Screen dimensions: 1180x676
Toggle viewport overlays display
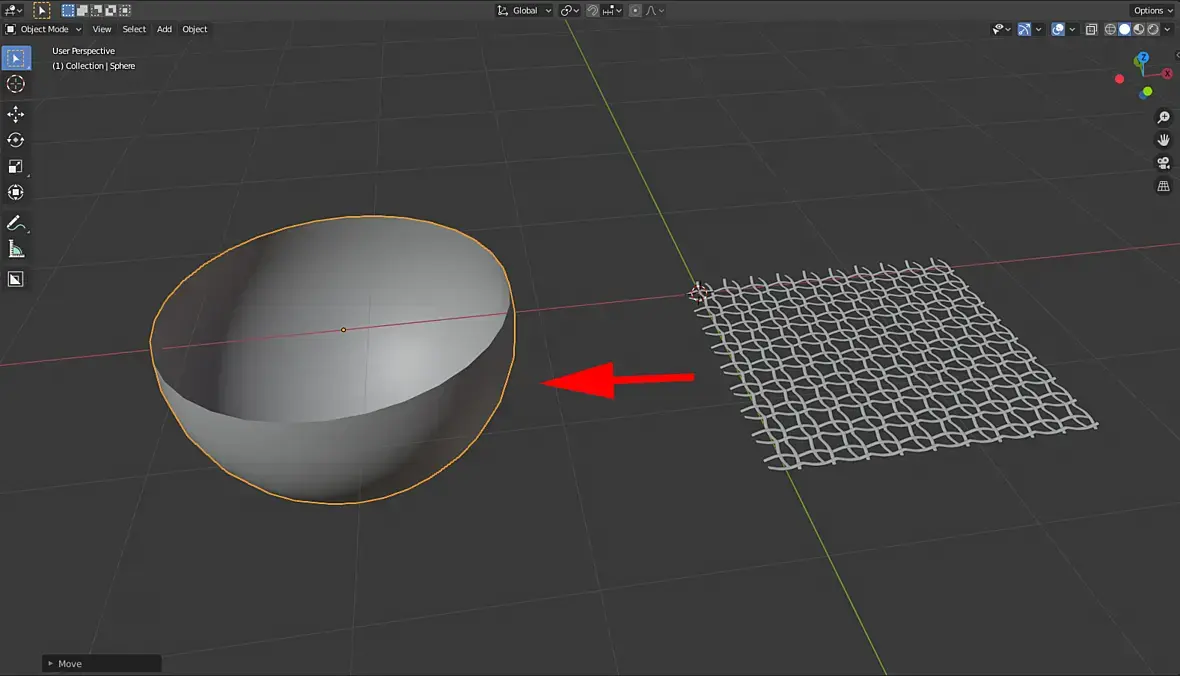click(x=1058, y=29)
